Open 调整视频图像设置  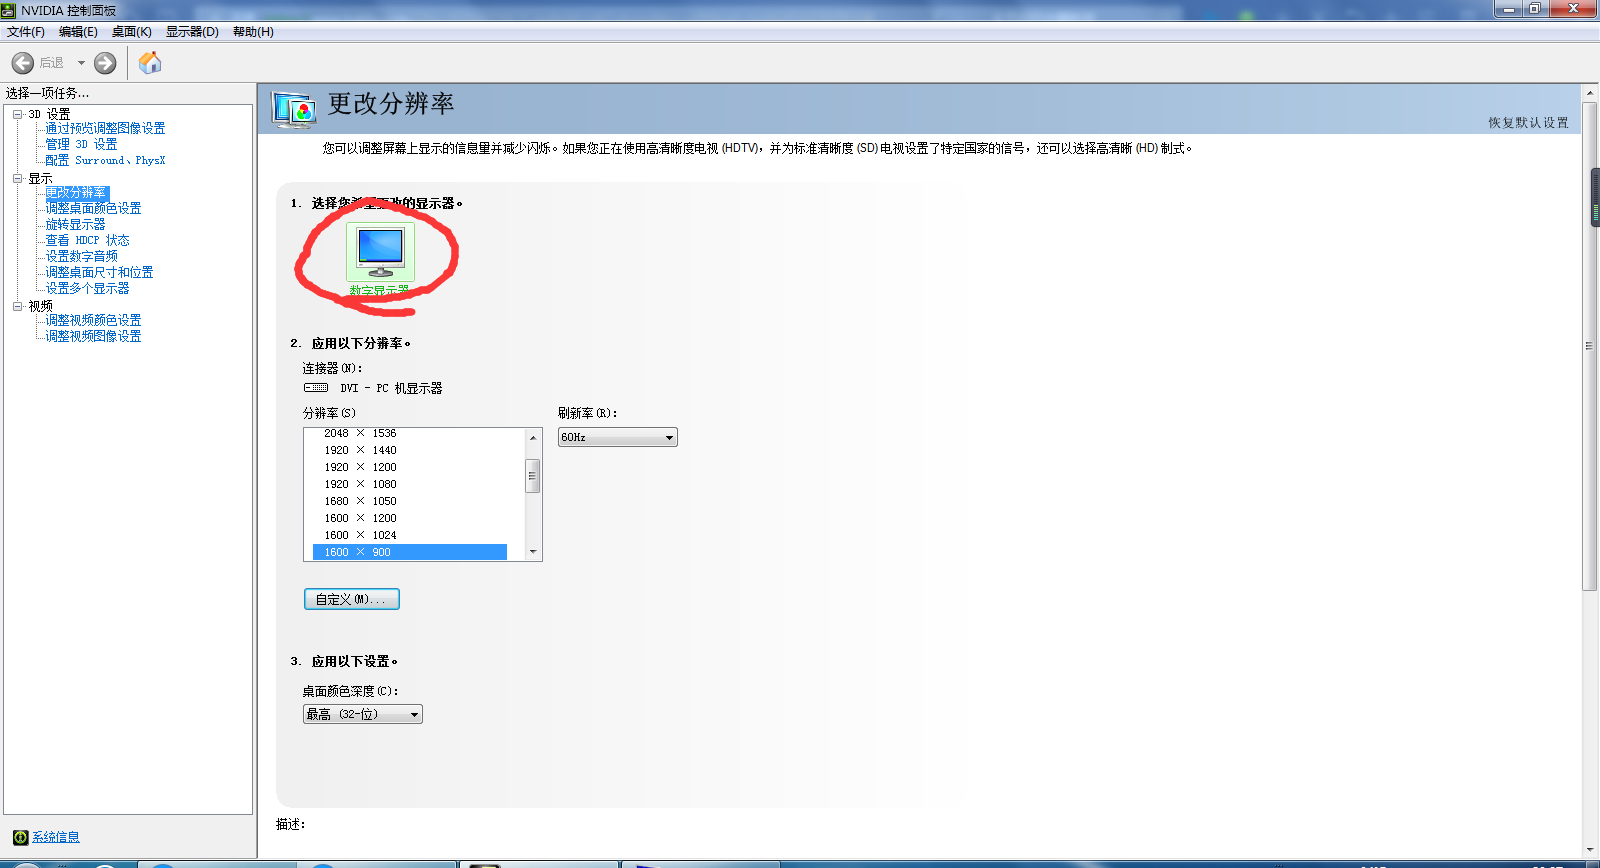(x=93, y=336)
